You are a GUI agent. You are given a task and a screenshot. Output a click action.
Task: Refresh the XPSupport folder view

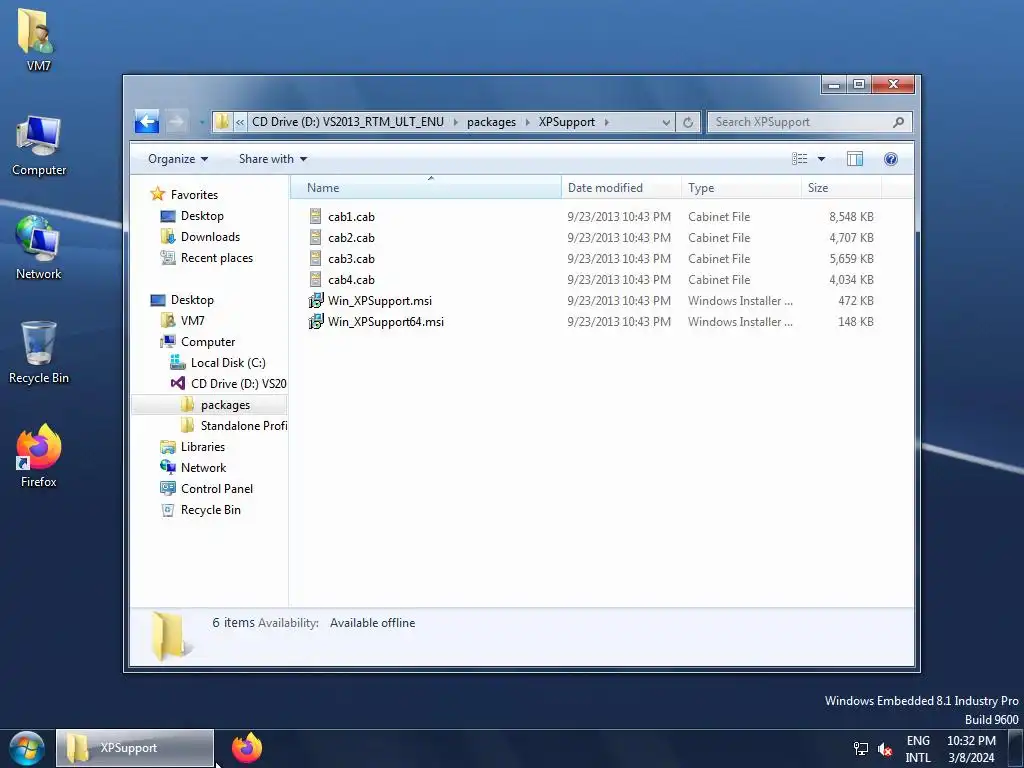(x=688, y=122)
